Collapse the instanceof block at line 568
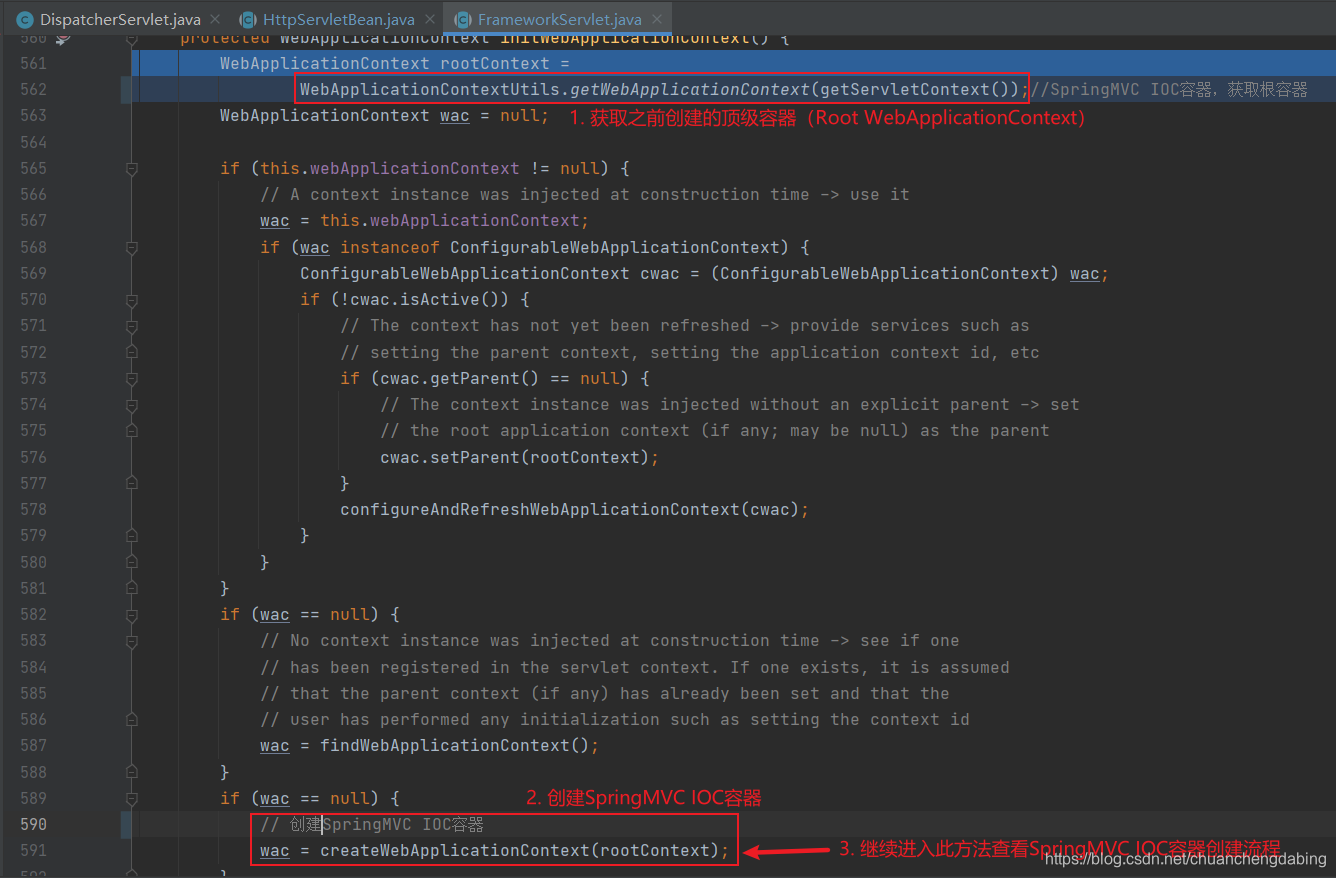 coord(131,247)
